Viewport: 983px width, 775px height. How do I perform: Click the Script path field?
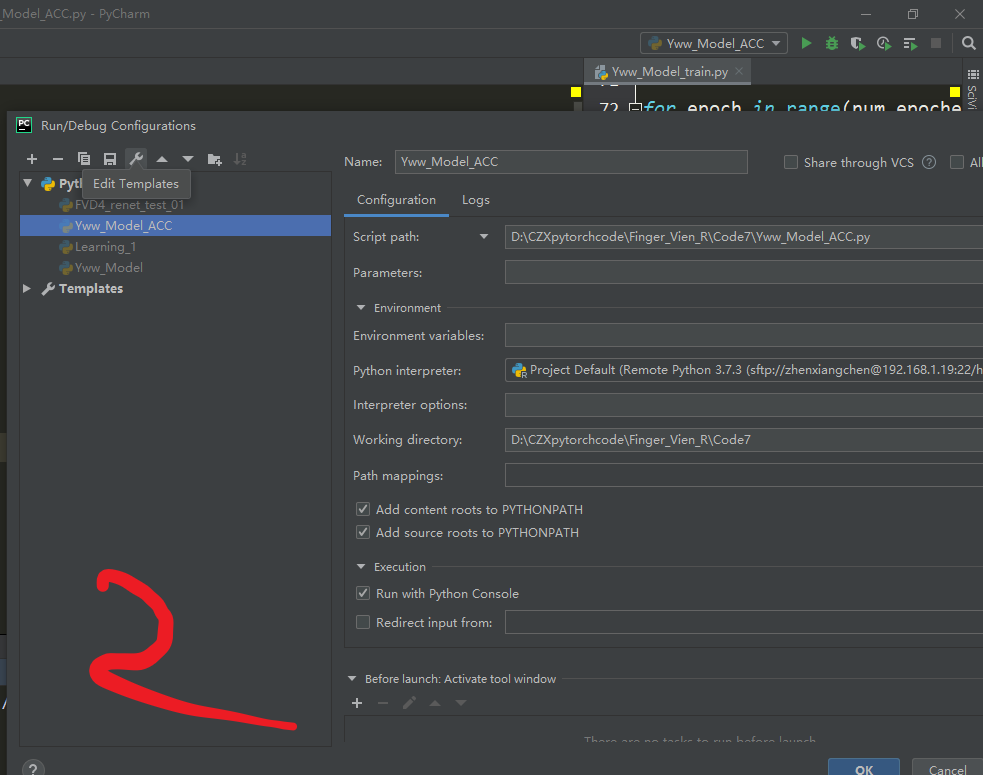[x=744, y=237]
